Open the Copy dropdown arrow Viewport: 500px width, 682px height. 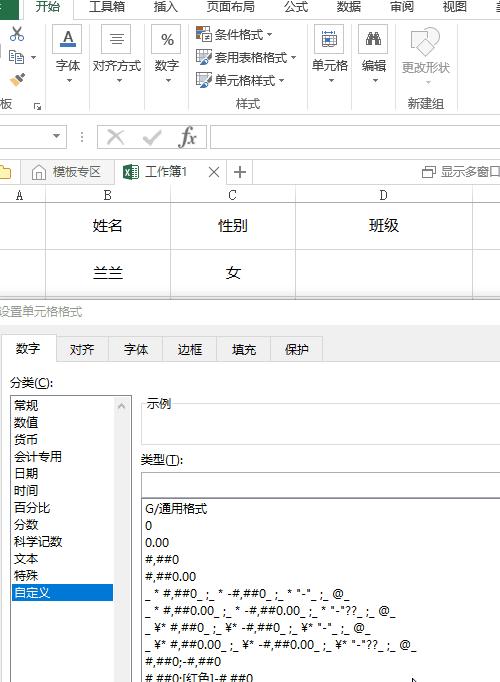point(33,57)
